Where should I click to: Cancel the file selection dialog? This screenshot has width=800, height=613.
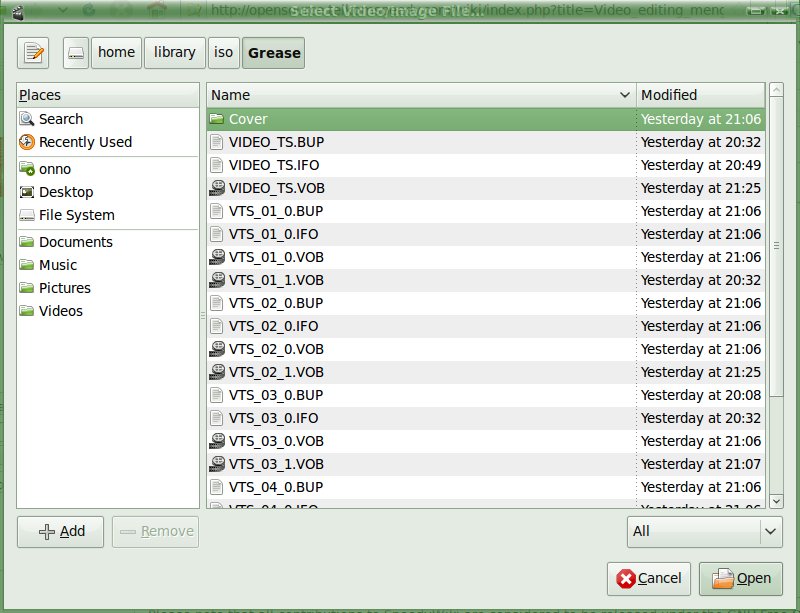(649, 578)
